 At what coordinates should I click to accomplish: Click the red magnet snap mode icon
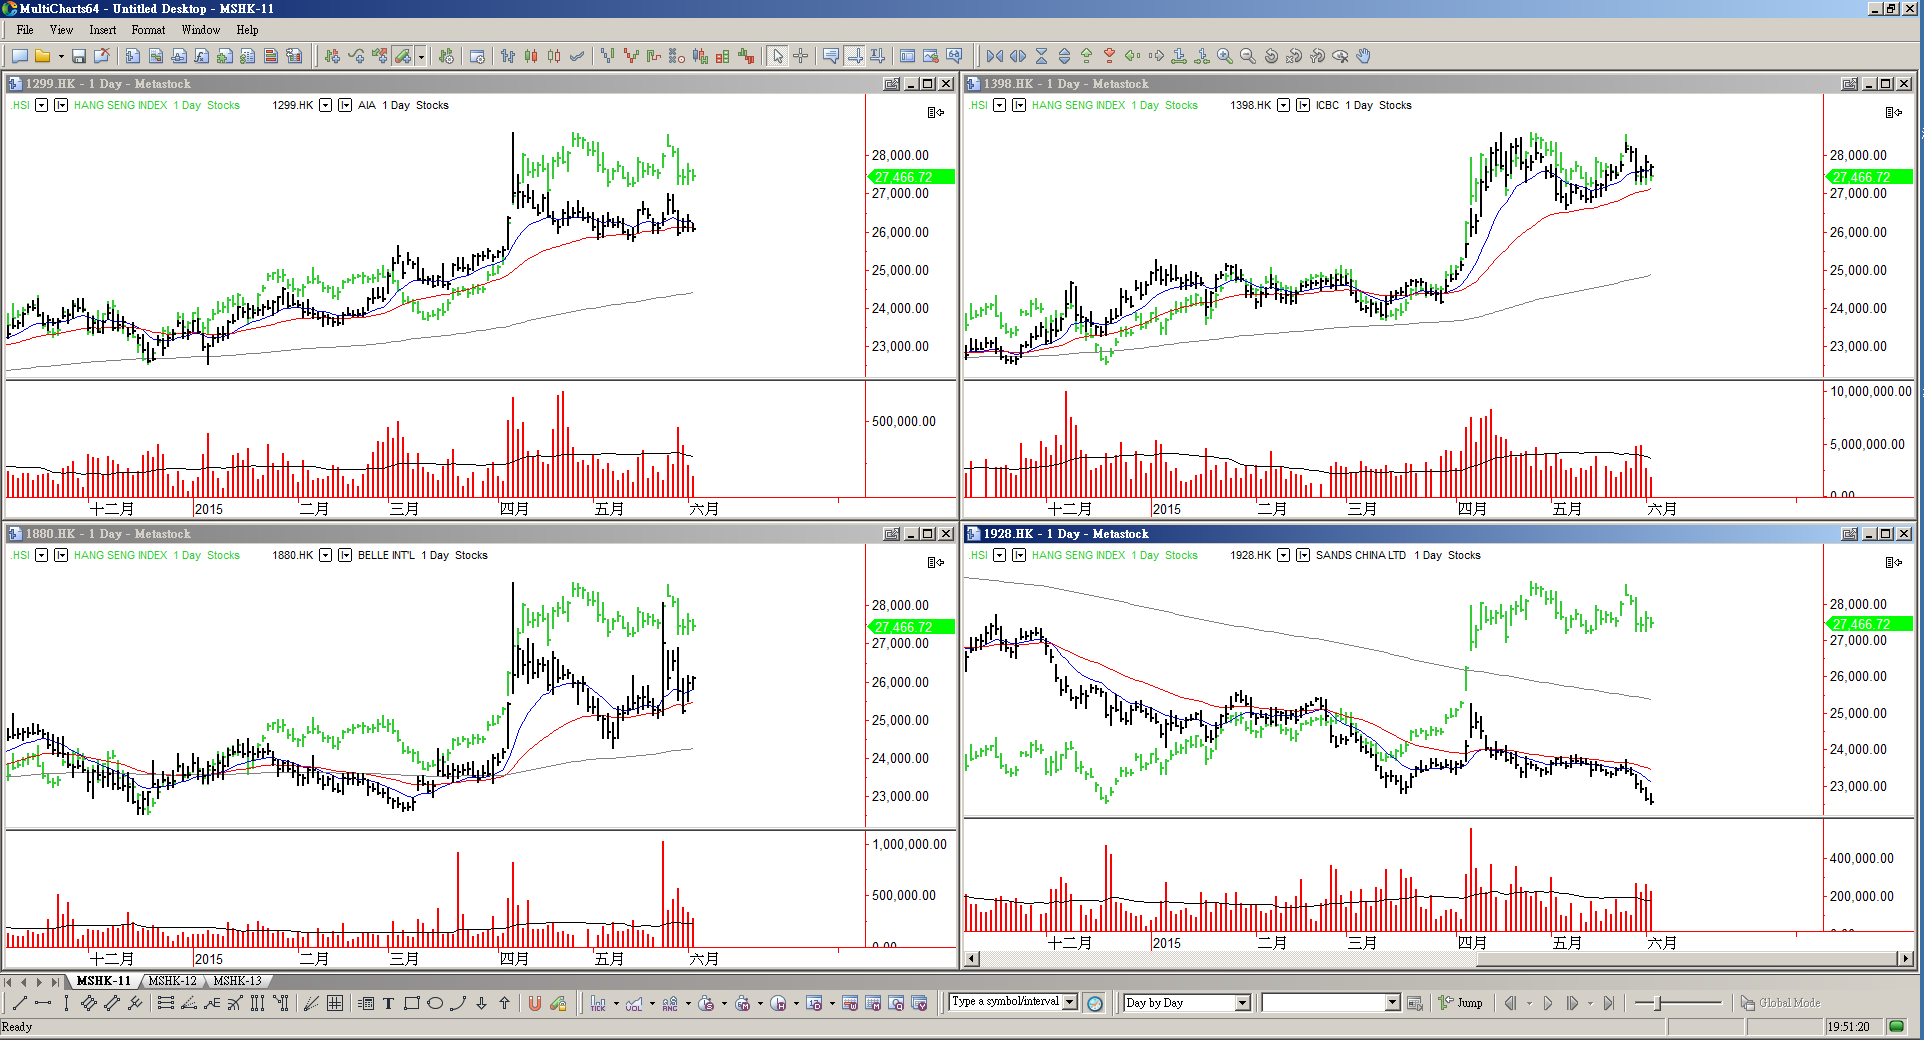tap(534, 1004)
